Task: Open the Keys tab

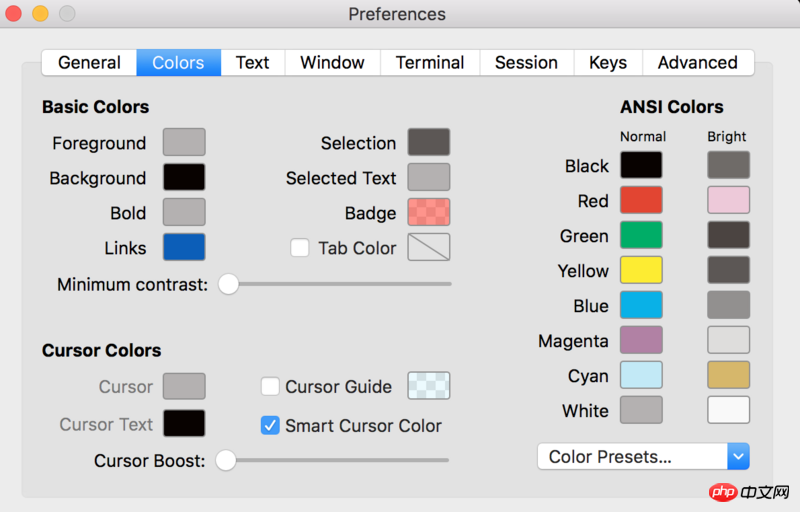Action: click(x=608, y=62)
